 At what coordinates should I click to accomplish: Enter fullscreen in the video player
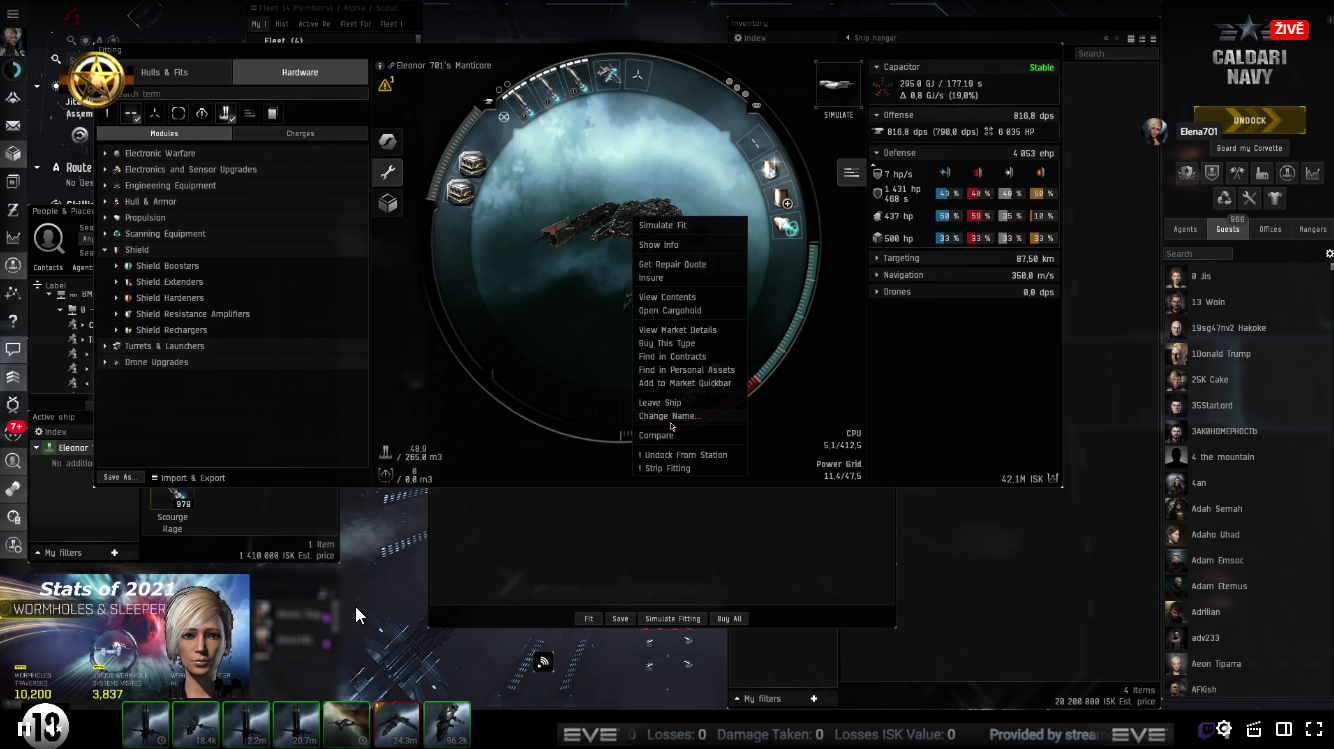coord(1312,729)
